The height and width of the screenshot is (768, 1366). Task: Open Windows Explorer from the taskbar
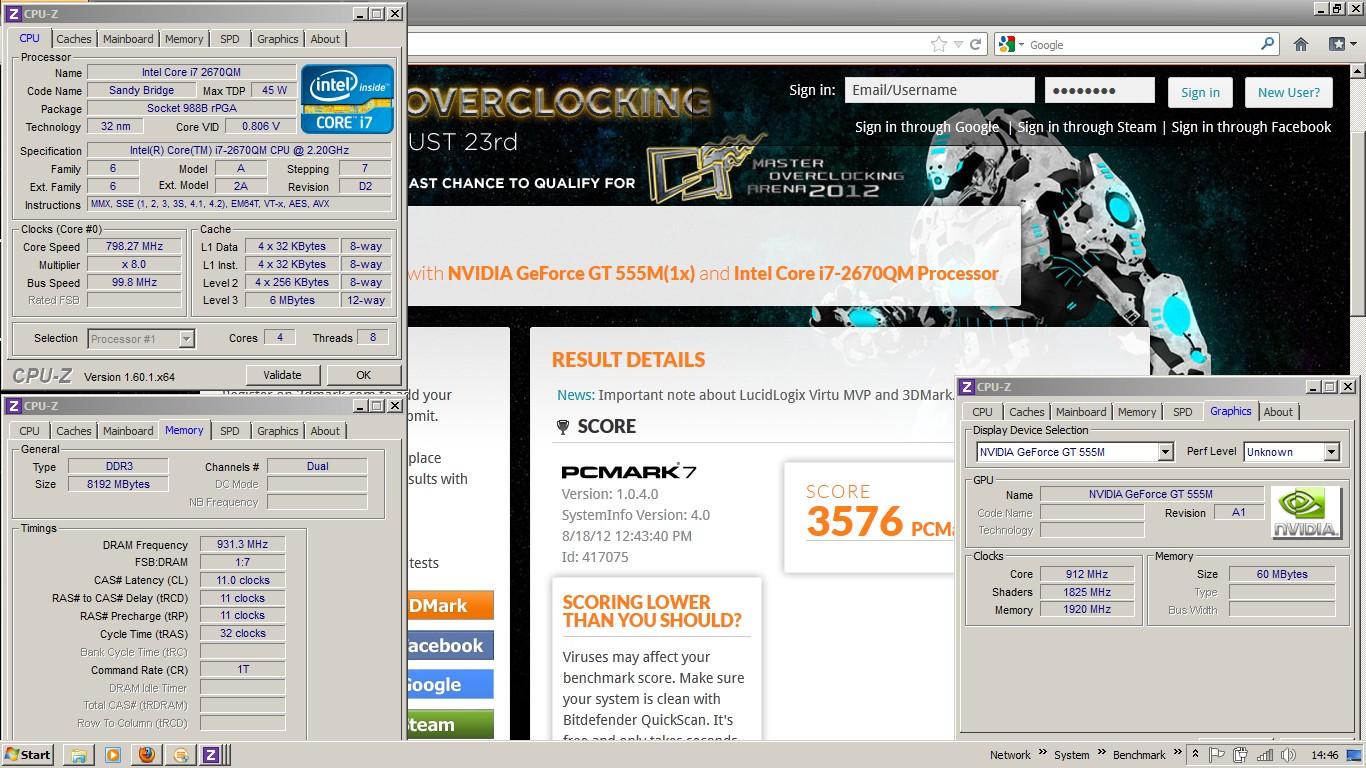coord(78,755)
